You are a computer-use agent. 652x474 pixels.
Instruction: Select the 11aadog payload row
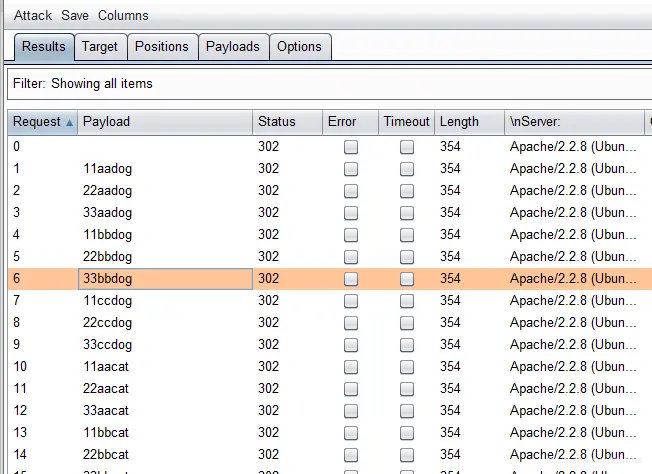(x=164, y=169)
